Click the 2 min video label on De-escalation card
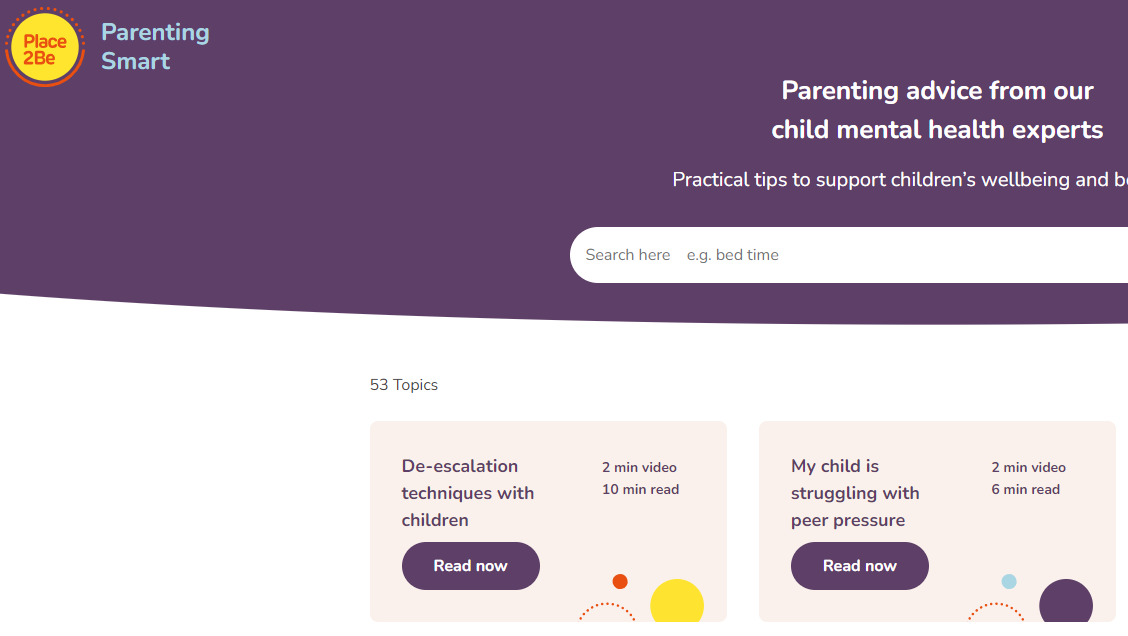The height and width of the screenshot is (636, 1128). 640,467
